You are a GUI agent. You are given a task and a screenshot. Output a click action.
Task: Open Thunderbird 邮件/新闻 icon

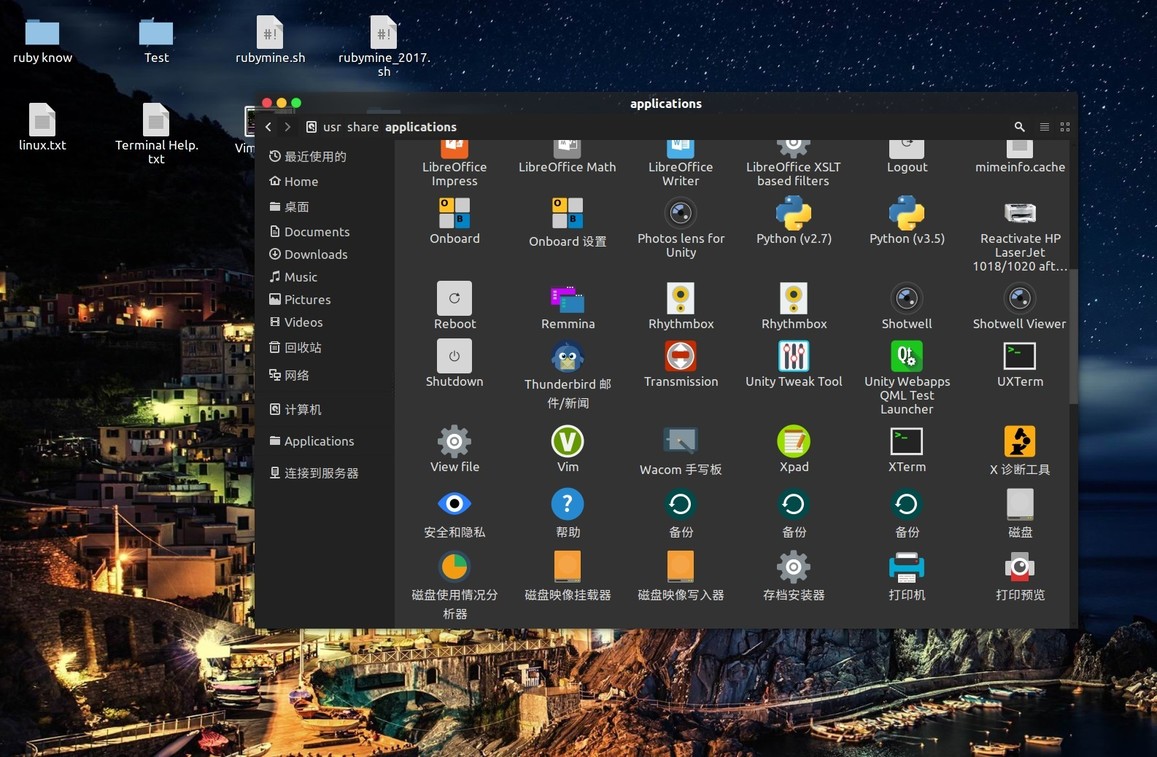point(567,357)
